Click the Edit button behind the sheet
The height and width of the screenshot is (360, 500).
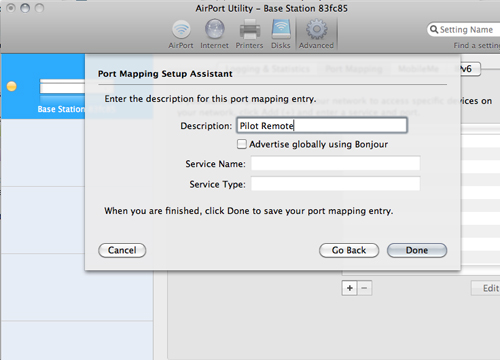click(486, 288)
